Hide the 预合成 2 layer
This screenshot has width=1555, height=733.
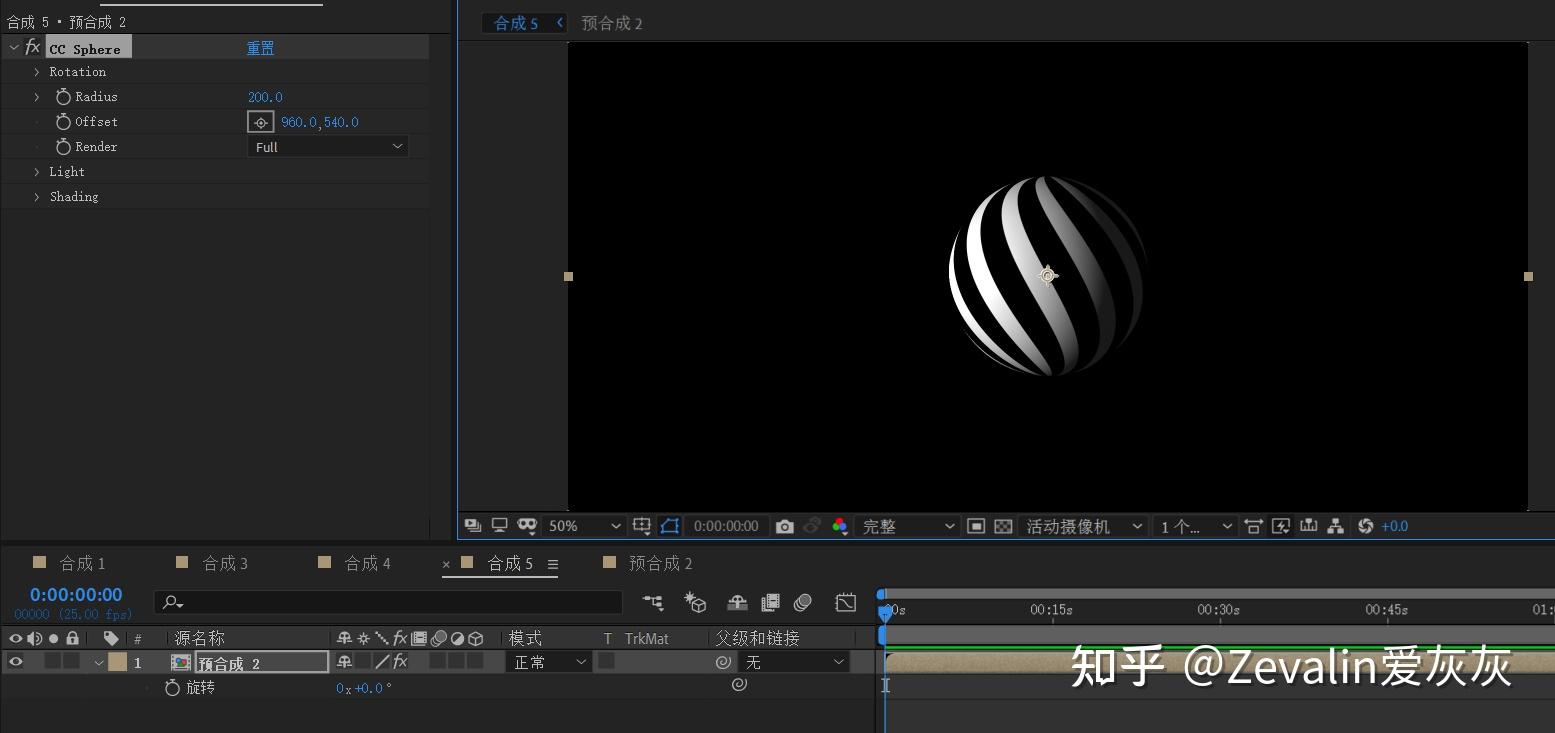15,661
